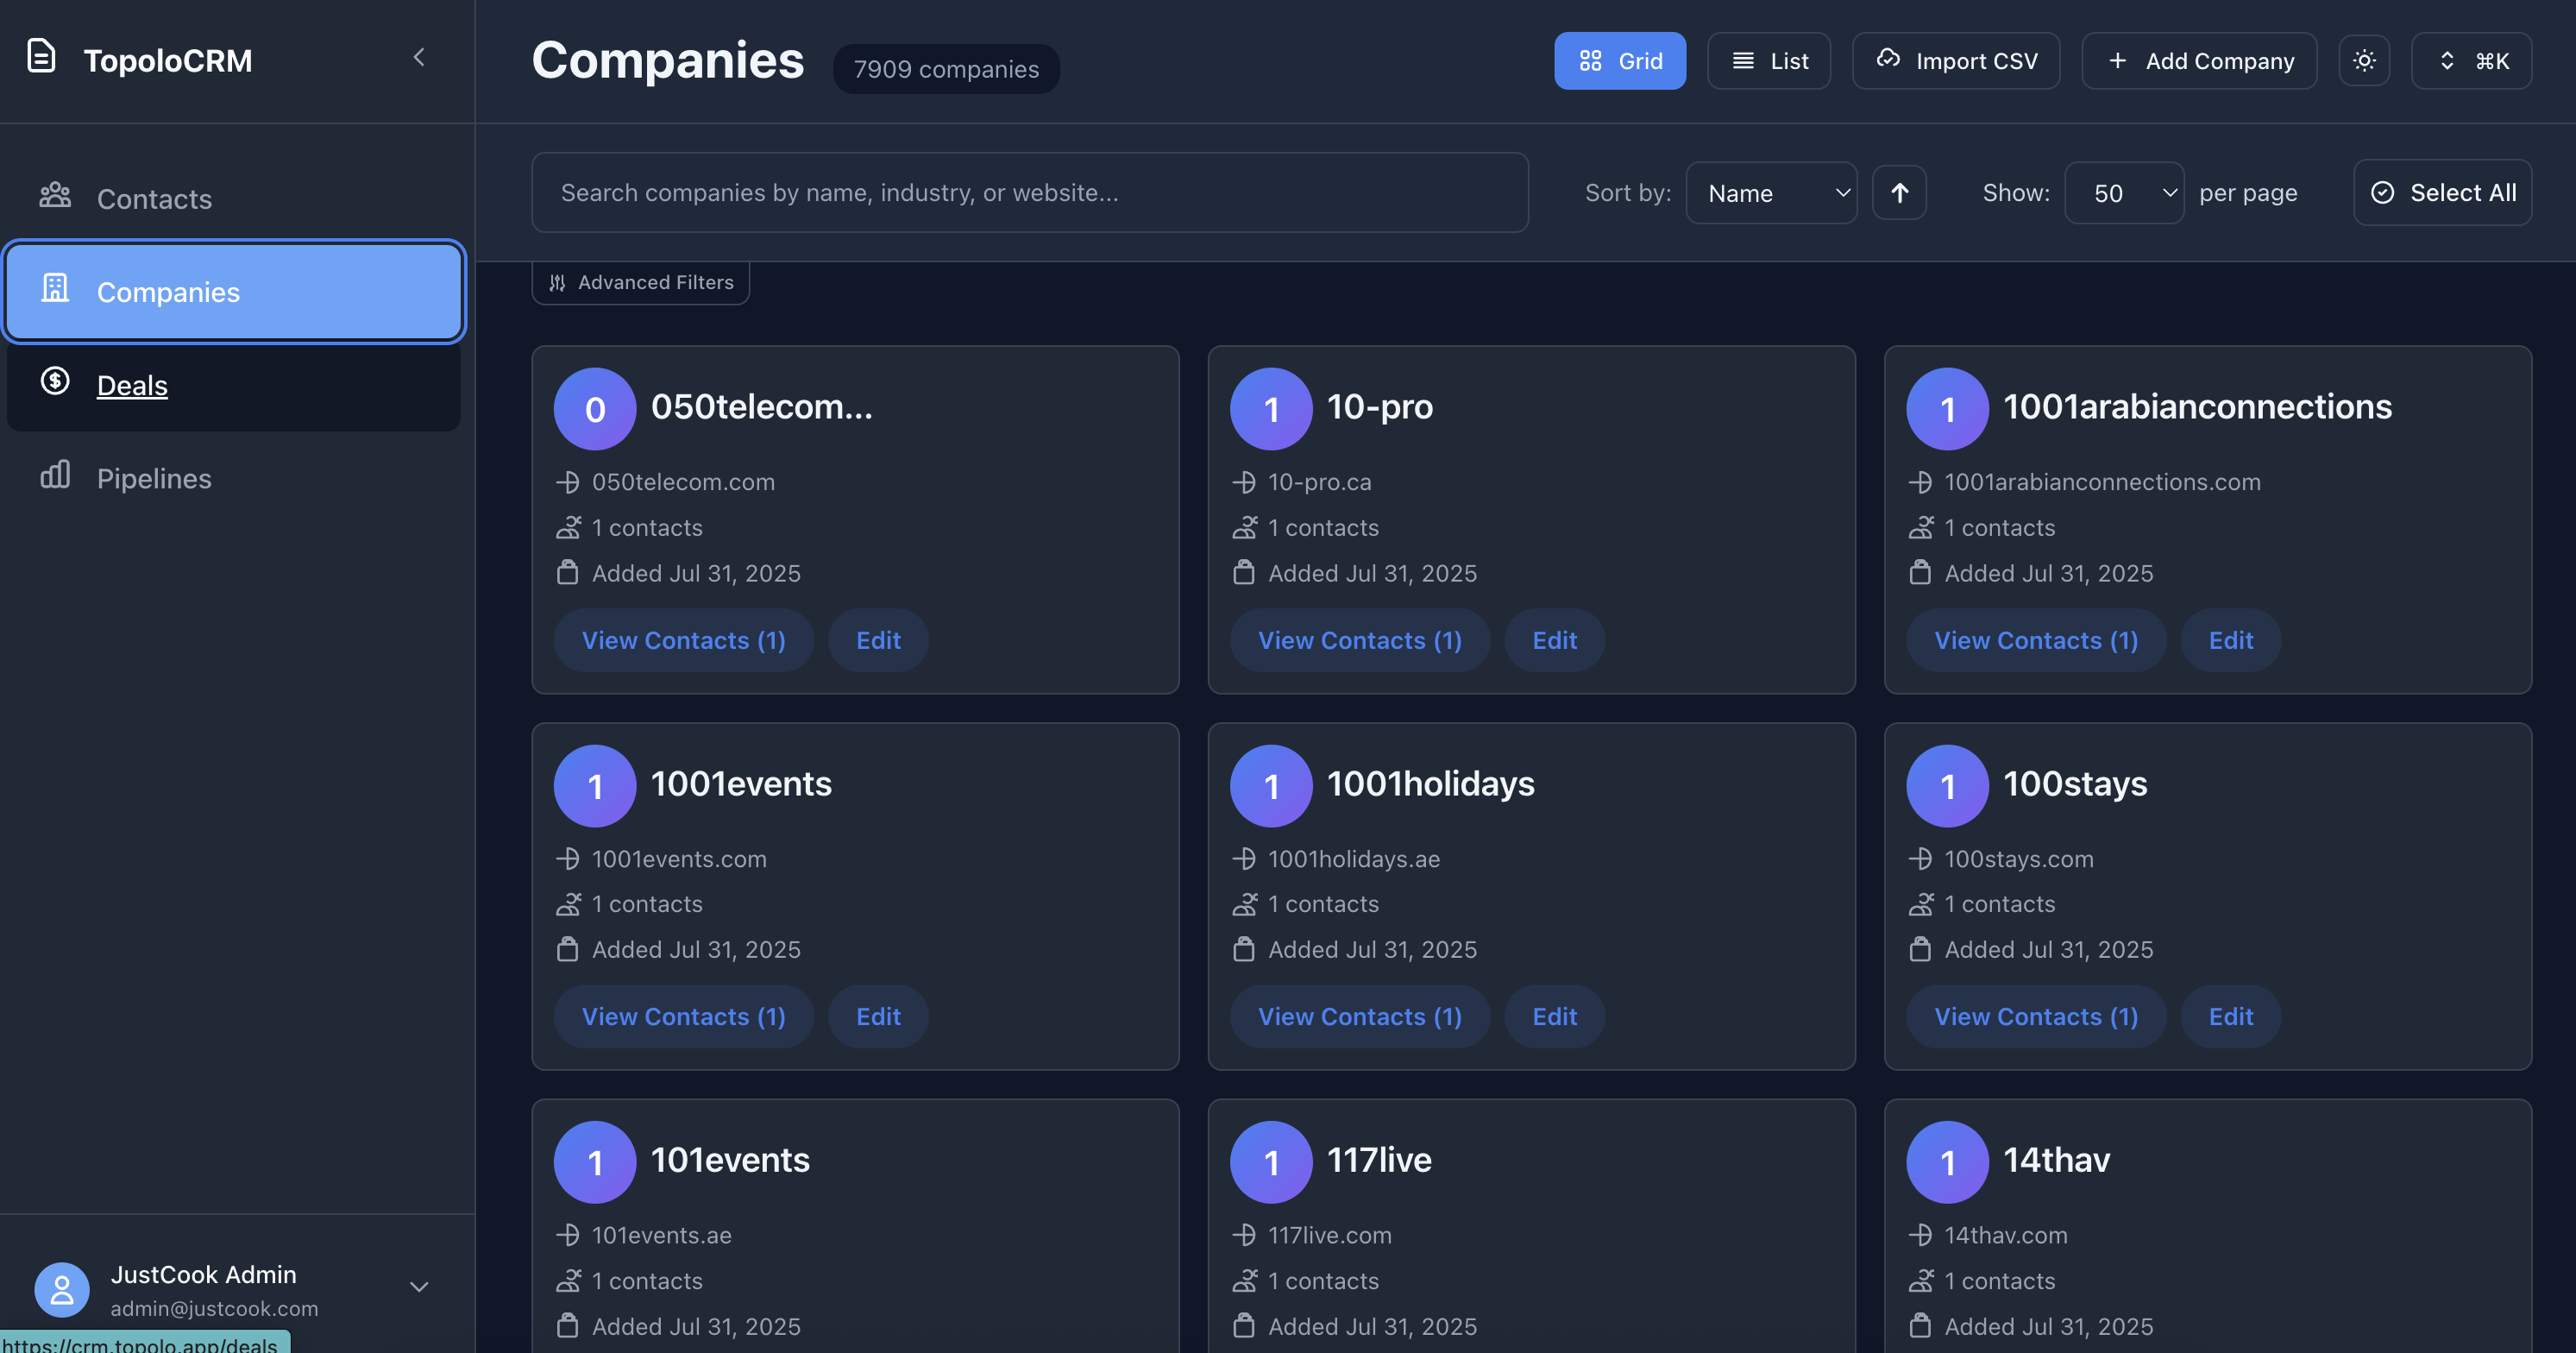The image size is (2576, 1353).
Task: View Contacts for 1001holidays
Action: (x=1359, y=1016)
